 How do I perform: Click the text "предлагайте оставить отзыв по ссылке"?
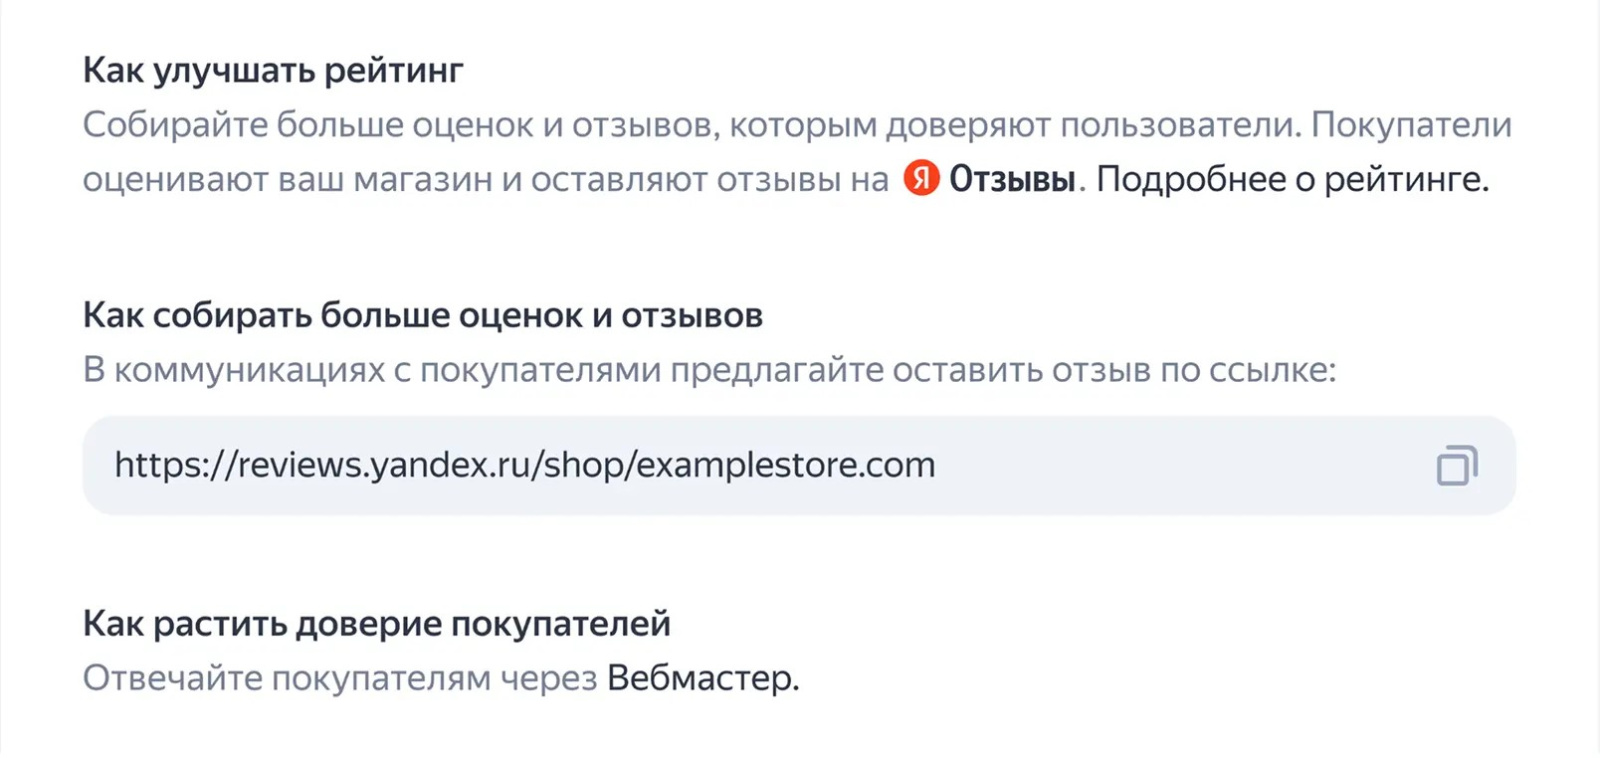pyautogui.click(x=1002, y=371)
